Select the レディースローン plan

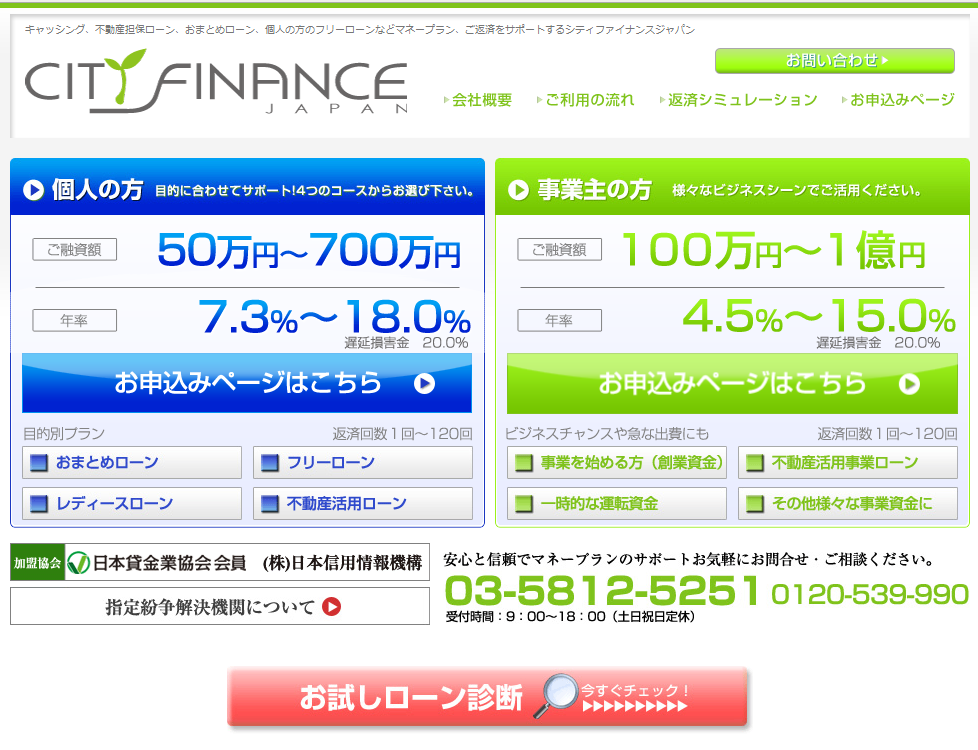pos(132,503)
